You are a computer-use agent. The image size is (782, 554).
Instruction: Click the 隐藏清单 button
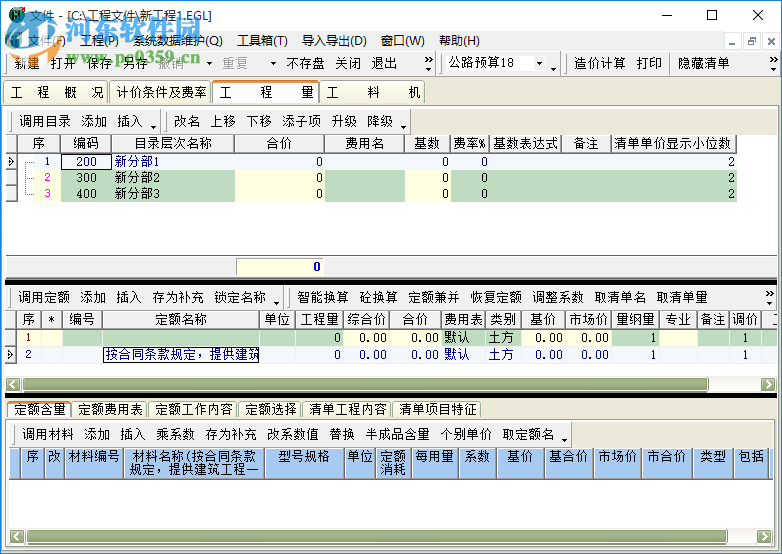[703, 63]
